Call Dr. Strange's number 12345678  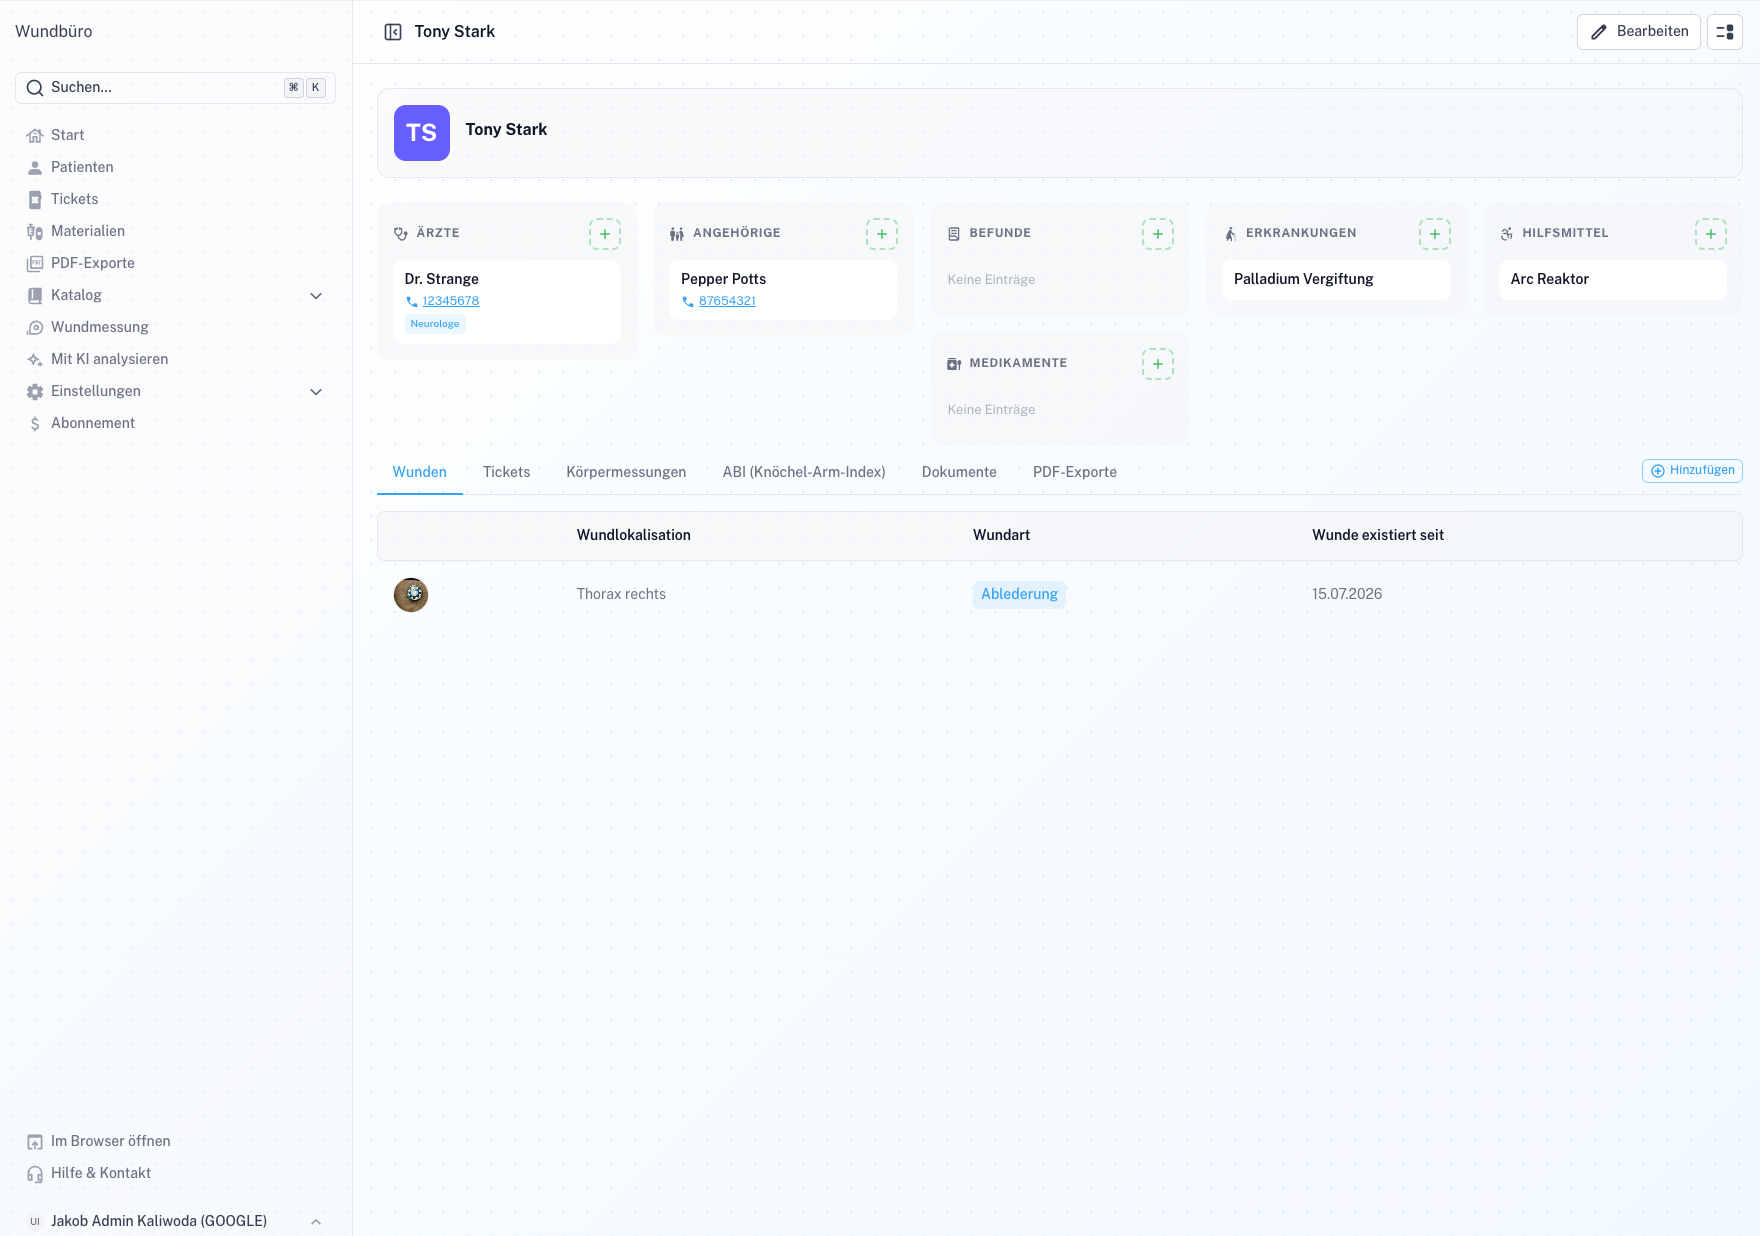pyautogui.click(x=451, y=301)
